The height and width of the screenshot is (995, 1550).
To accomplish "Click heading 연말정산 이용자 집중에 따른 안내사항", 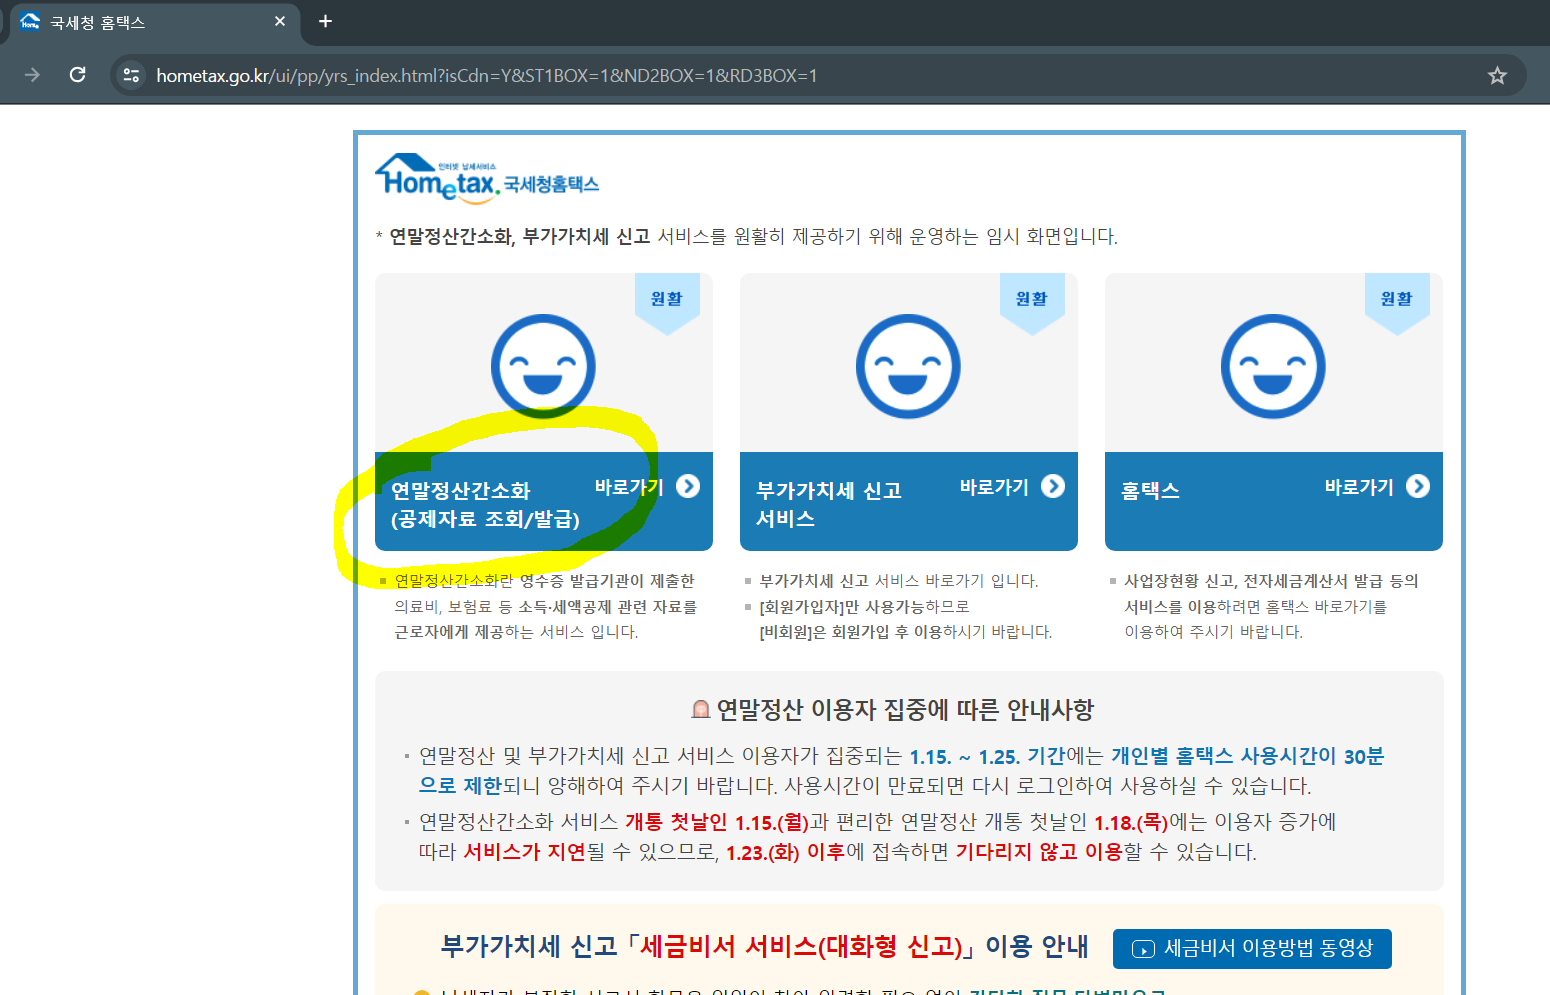I will [x=905, y=710].
